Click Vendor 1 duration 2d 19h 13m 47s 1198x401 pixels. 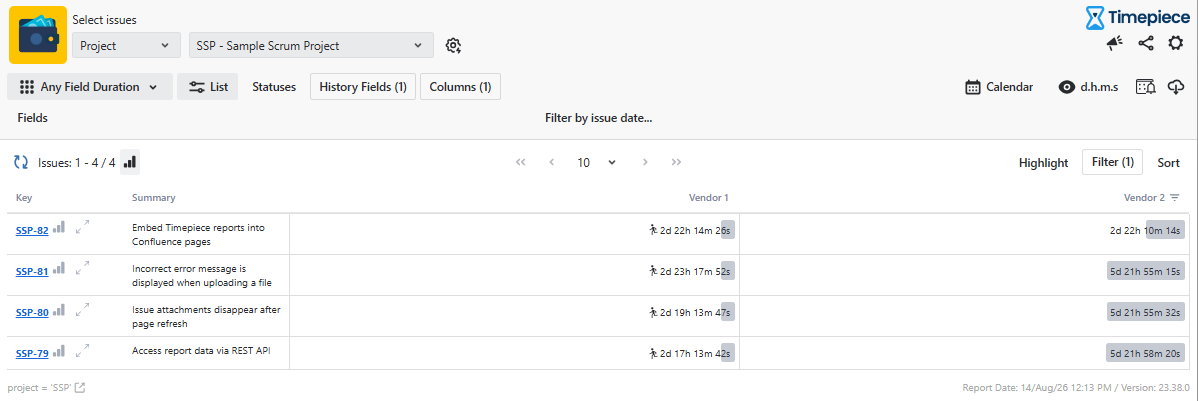[696, 312]
